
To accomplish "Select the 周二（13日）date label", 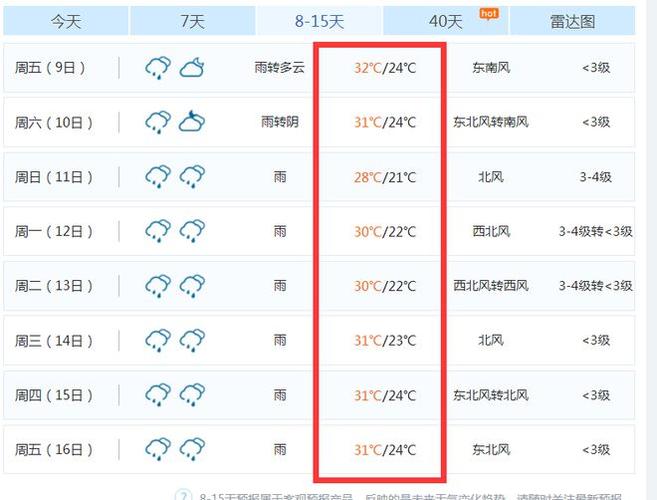I will point(54,286).
